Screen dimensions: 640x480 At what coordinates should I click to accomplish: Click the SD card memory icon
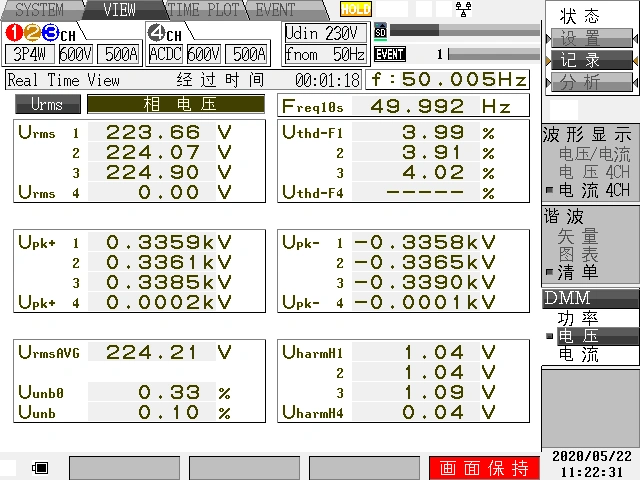pos(380,31)
